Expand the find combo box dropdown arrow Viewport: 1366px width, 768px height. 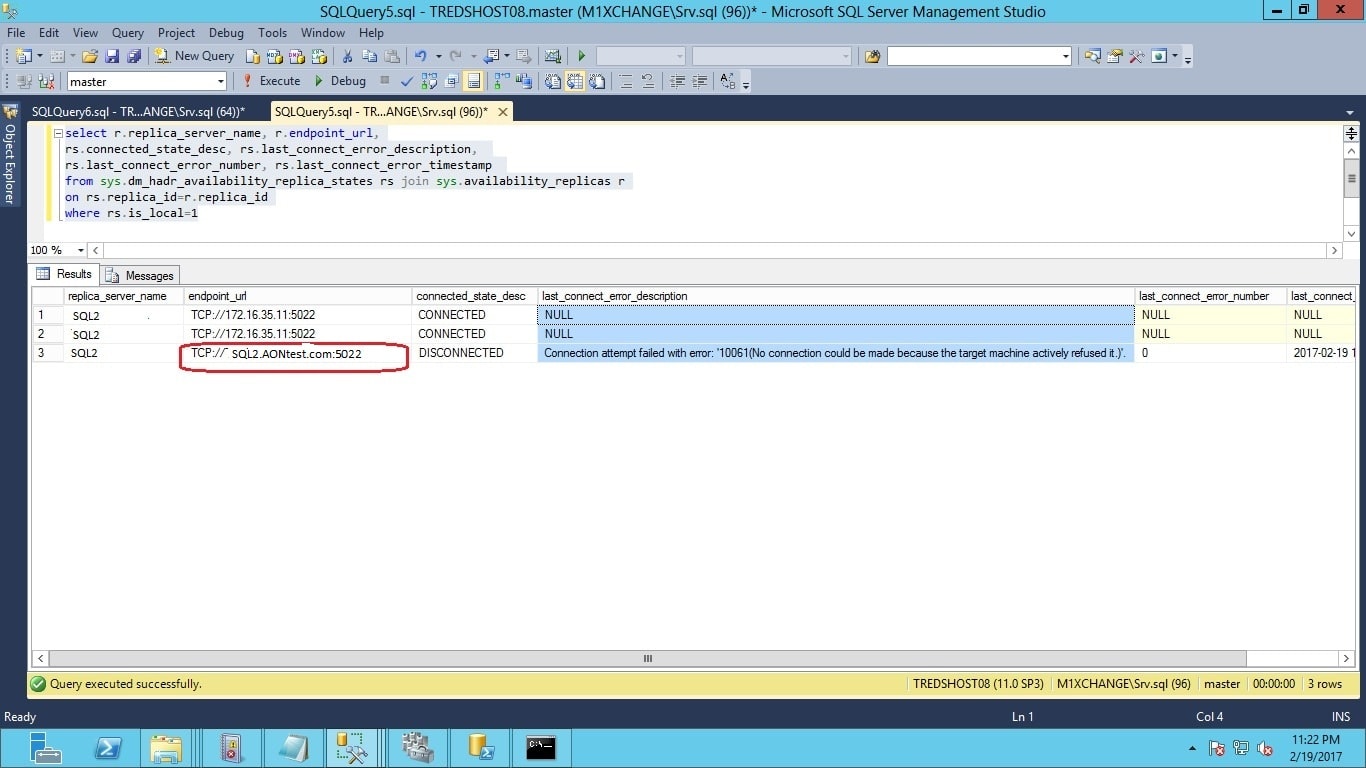[1066, 57]
